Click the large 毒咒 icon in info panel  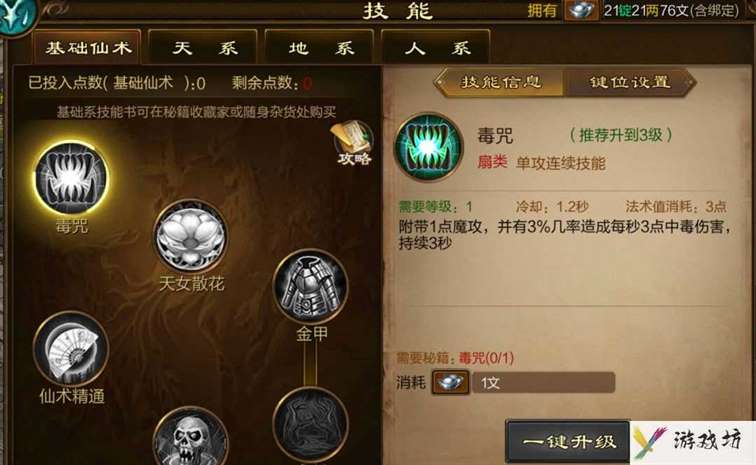coord(428,147)
